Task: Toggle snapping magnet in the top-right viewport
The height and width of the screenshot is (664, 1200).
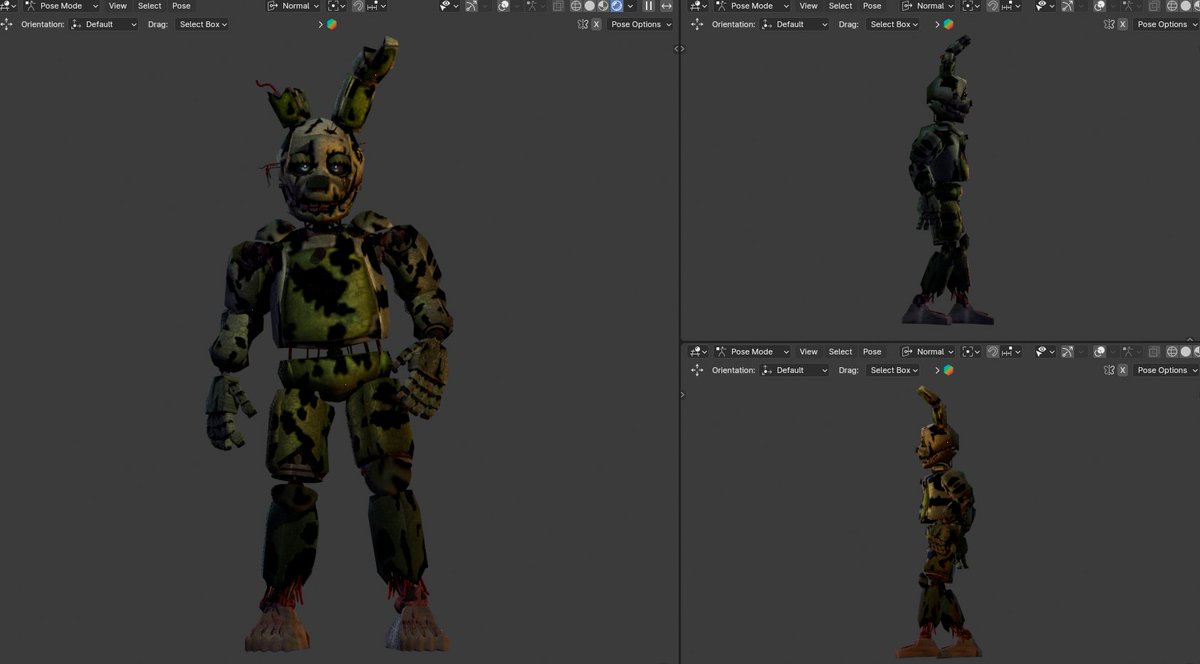Action: (992, 6)
